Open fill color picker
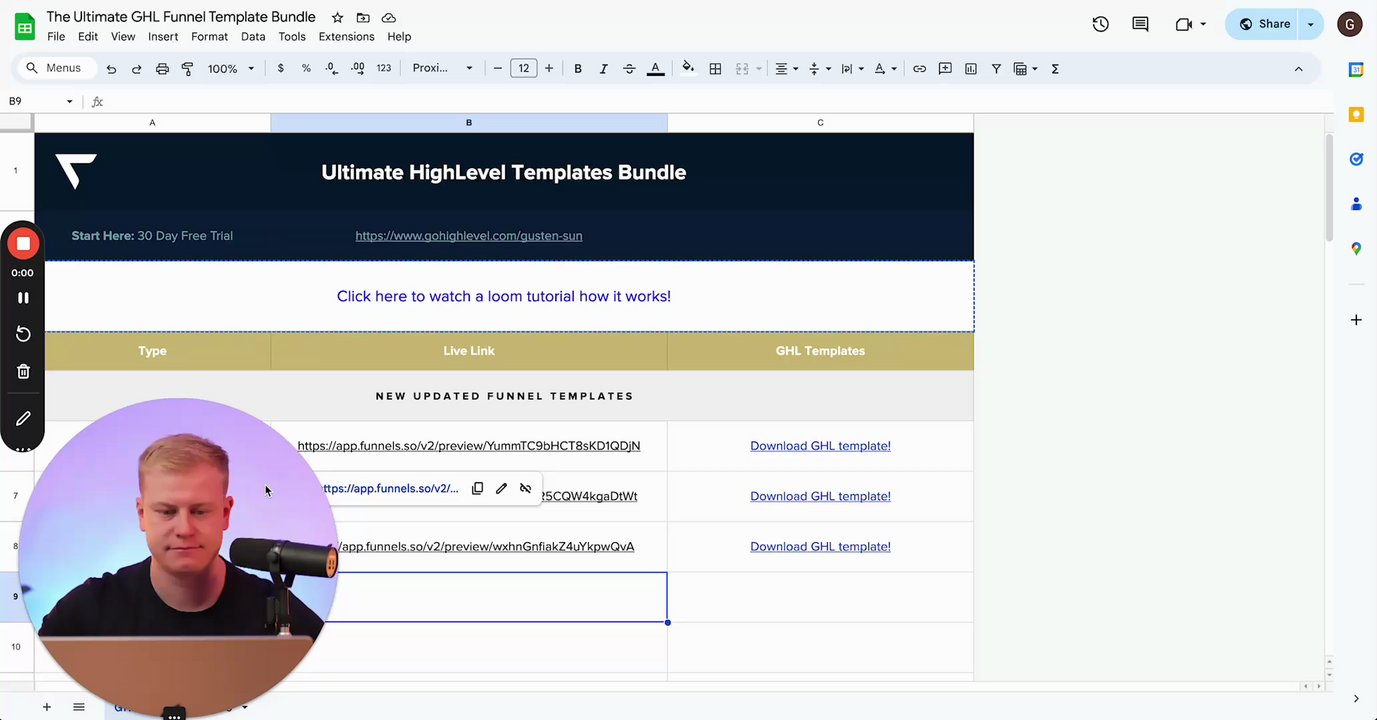This screenshot has height=720, width=1377. [688, 69]
